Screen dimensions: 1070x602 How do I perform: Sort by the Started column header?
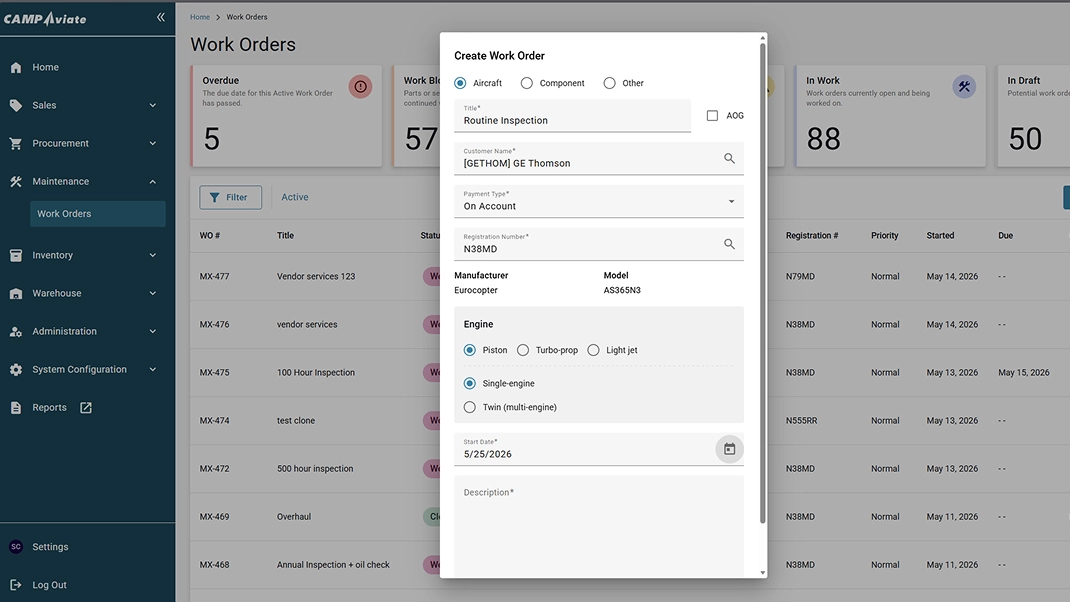coord(940,235)
